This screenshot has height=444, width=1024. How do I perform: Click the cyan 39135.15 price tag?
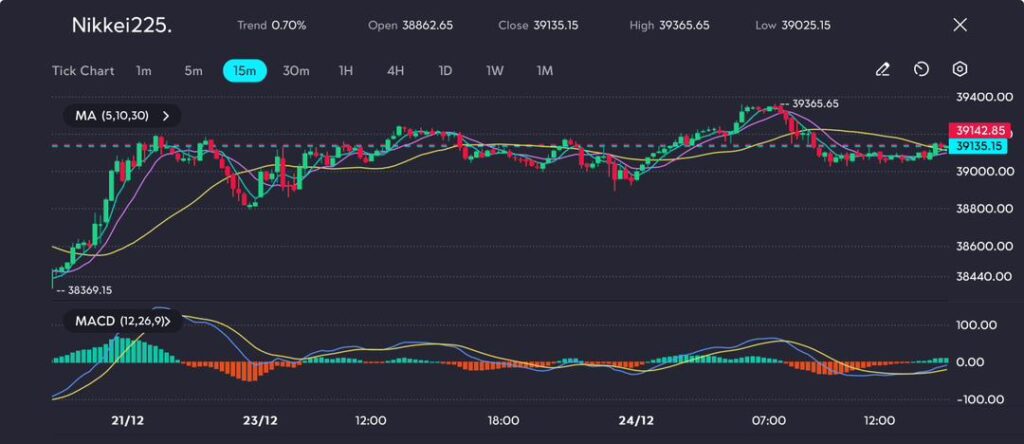pyautogui.click(x=978, y=146)
